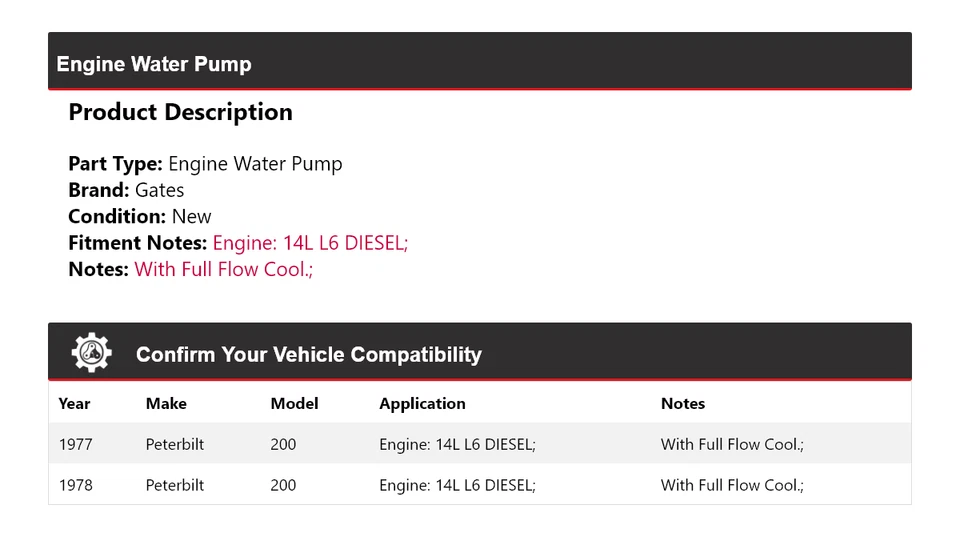Image resolution: width=960 pixels, height=537 pixels.
Task: Click the Product Description heading
Action: (x=180, y=112)
